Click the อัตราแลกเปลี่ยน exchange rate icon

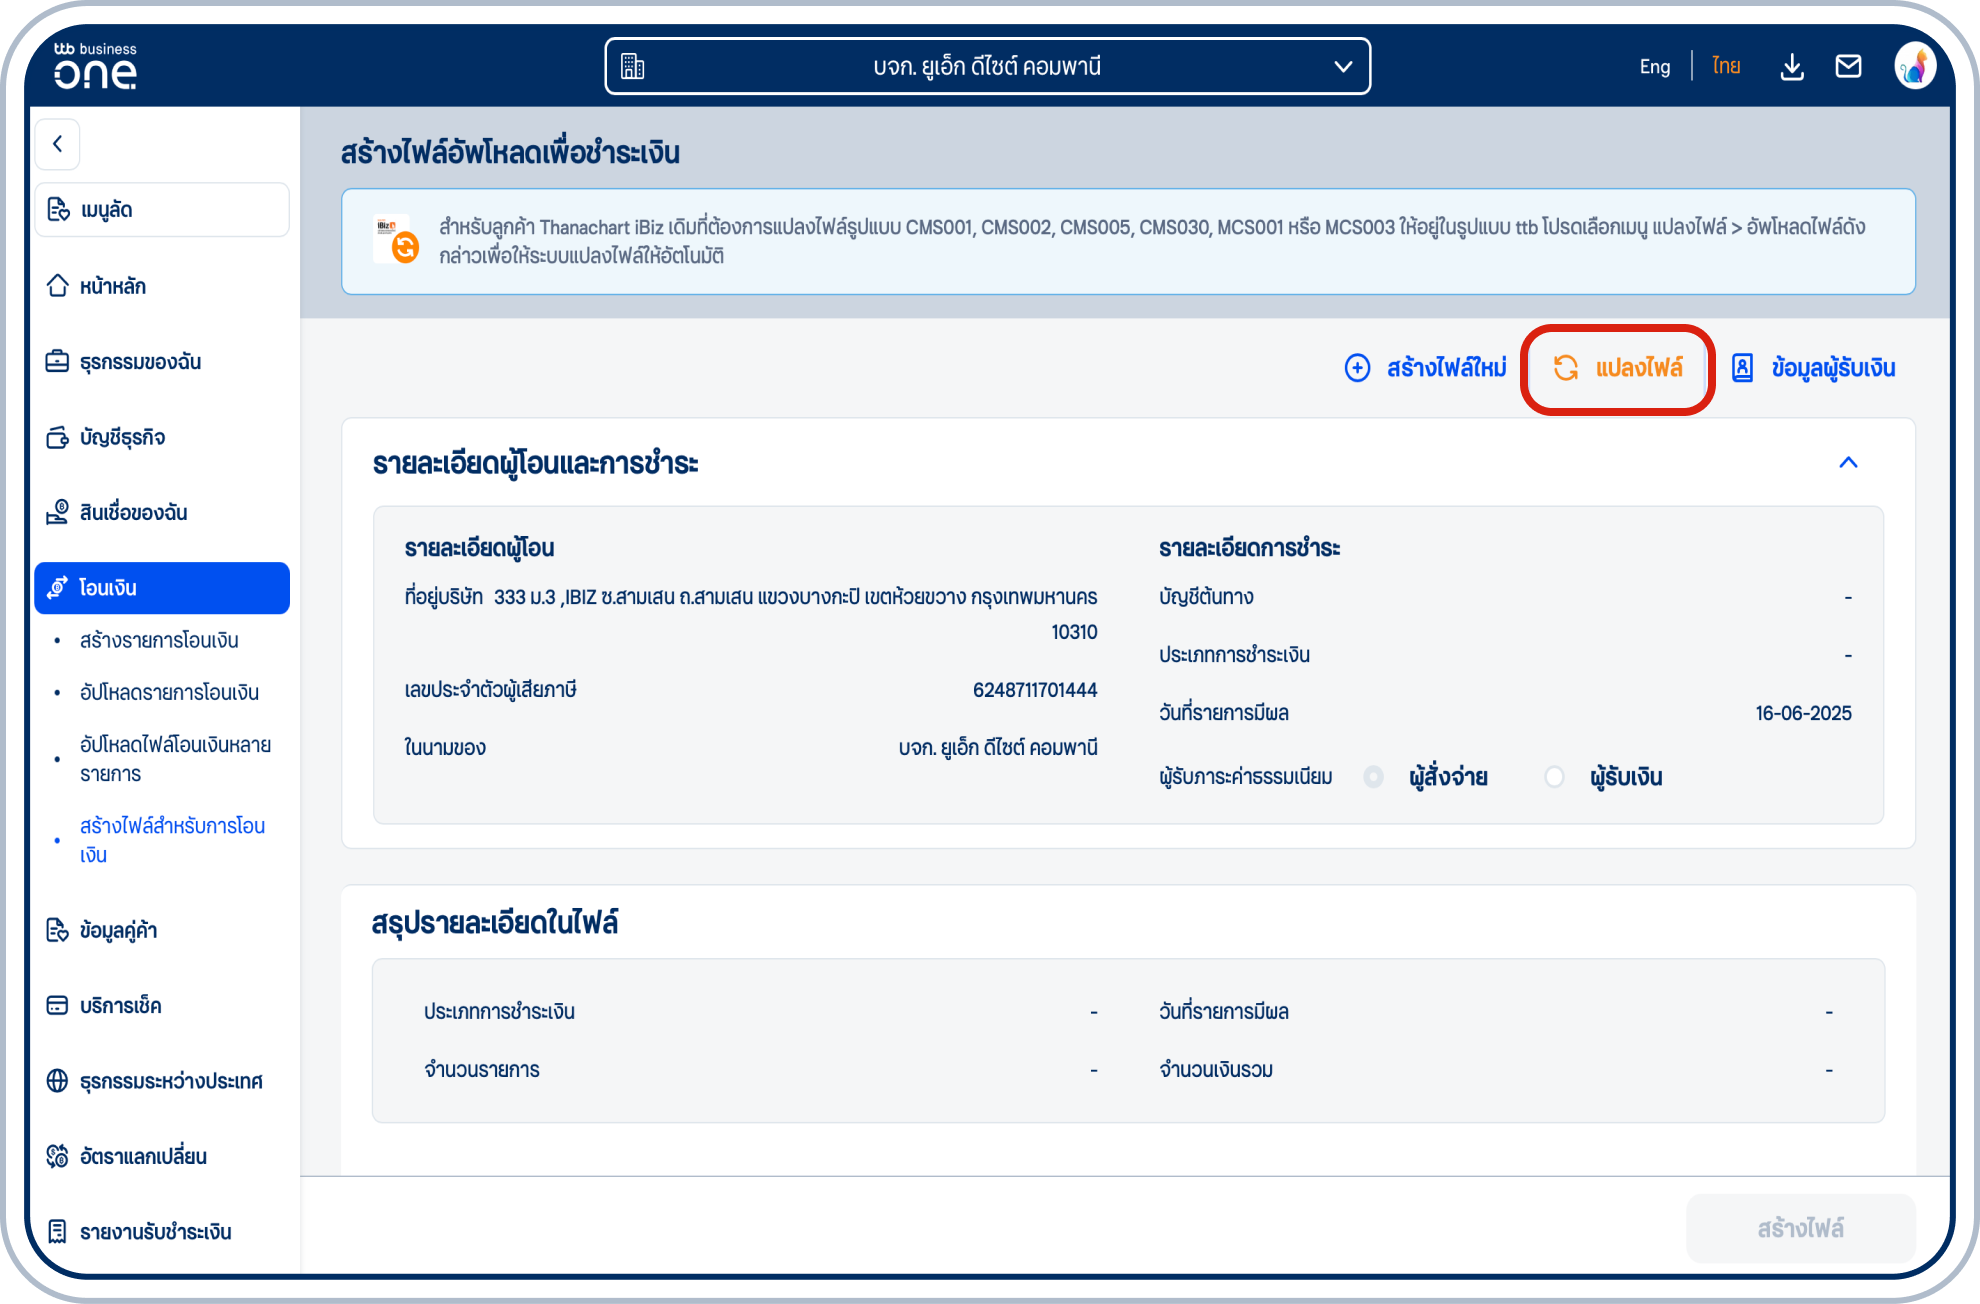point(58,1156)
